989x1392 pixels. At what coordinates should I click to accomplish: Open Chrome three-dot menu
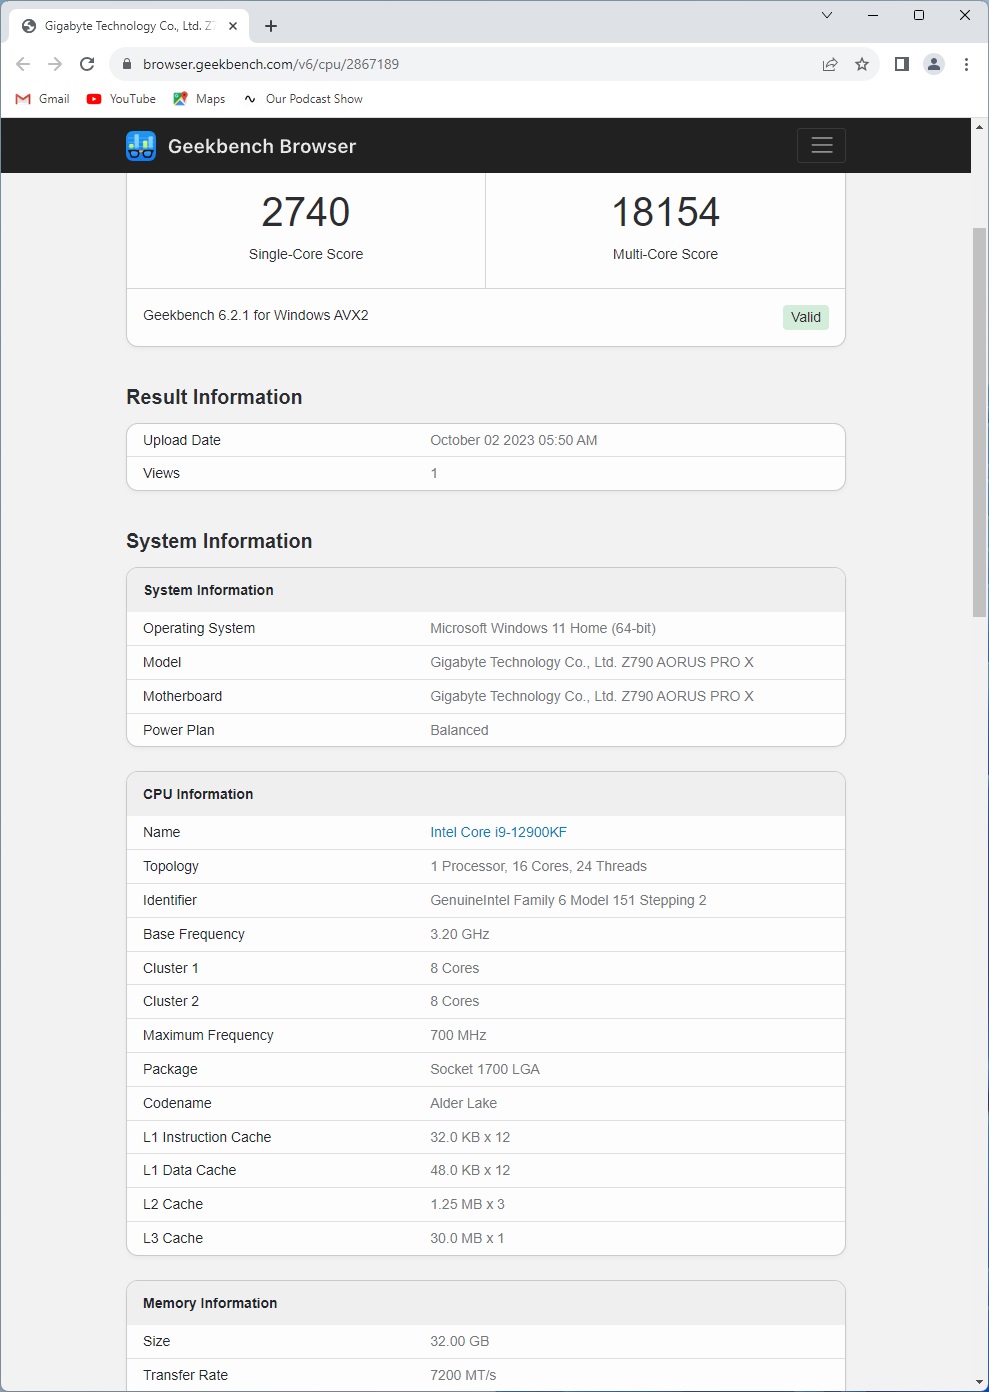(966, 64)
